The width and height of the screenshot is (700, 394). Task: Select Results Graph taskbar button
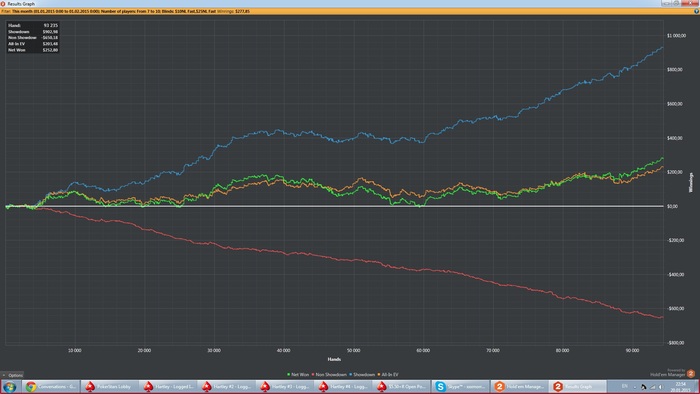(577, 386)
